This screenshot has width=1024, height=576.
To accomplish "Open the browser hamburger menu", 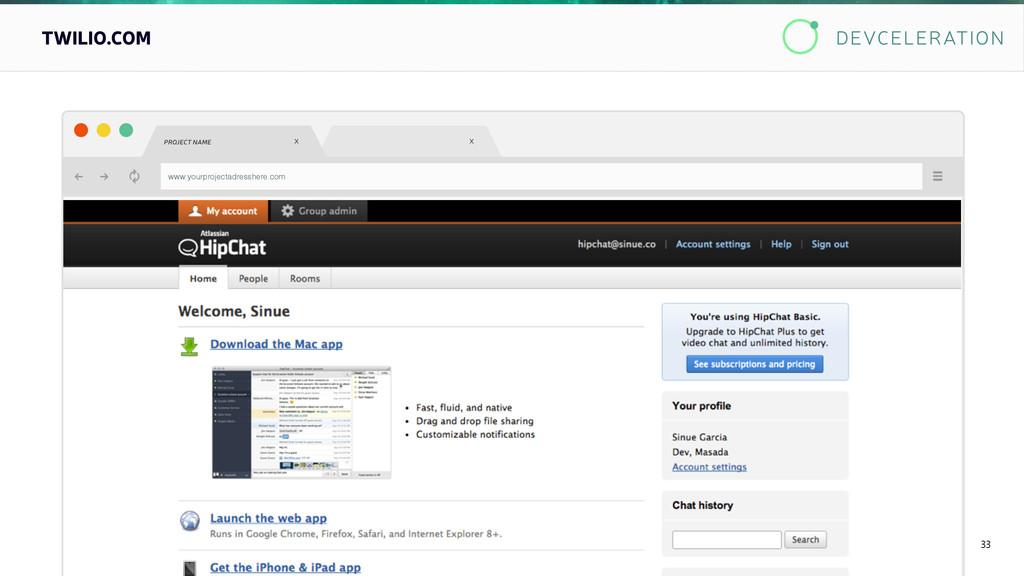I will pos(937,176).
